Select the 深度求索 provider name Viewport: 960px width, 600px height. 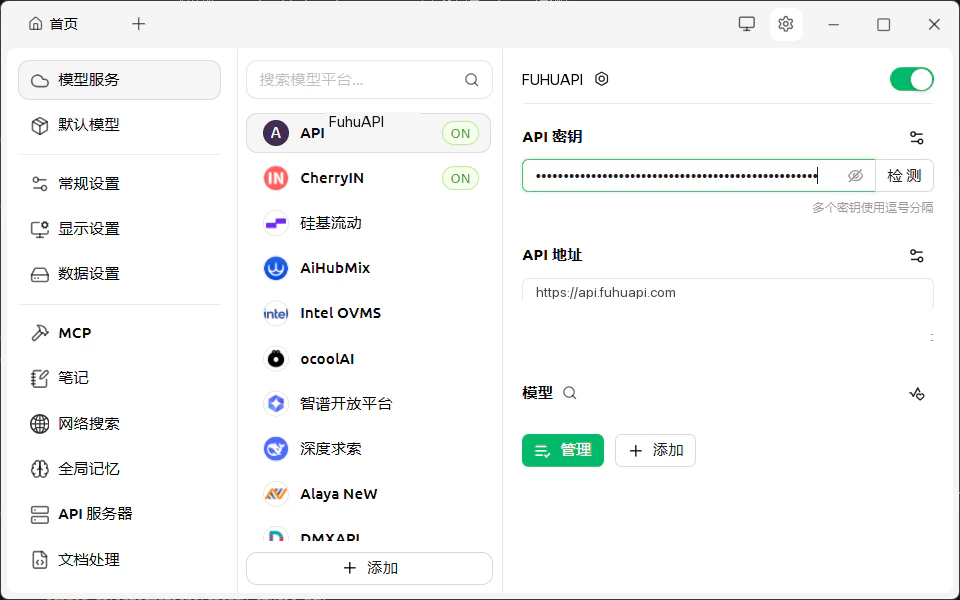coord(331,449)
